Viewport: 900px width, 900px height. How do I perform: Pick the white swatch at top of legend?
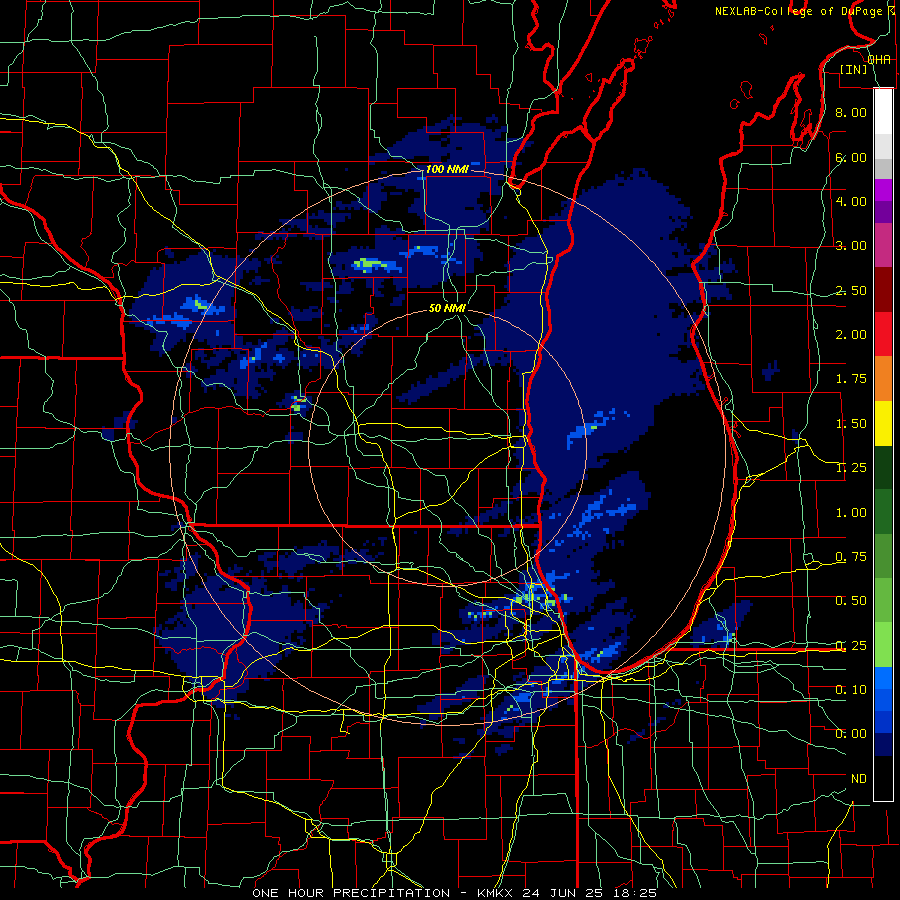pos(883,111)
